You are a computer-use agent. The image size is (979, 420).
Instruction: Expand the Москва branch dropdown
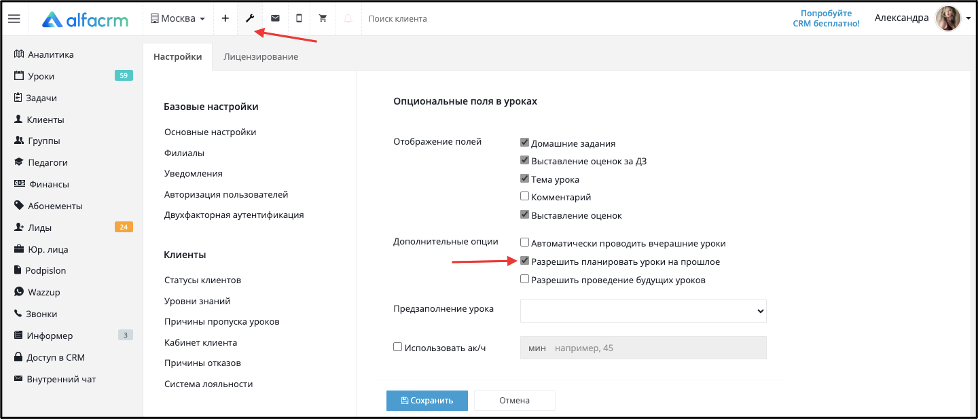178,19
